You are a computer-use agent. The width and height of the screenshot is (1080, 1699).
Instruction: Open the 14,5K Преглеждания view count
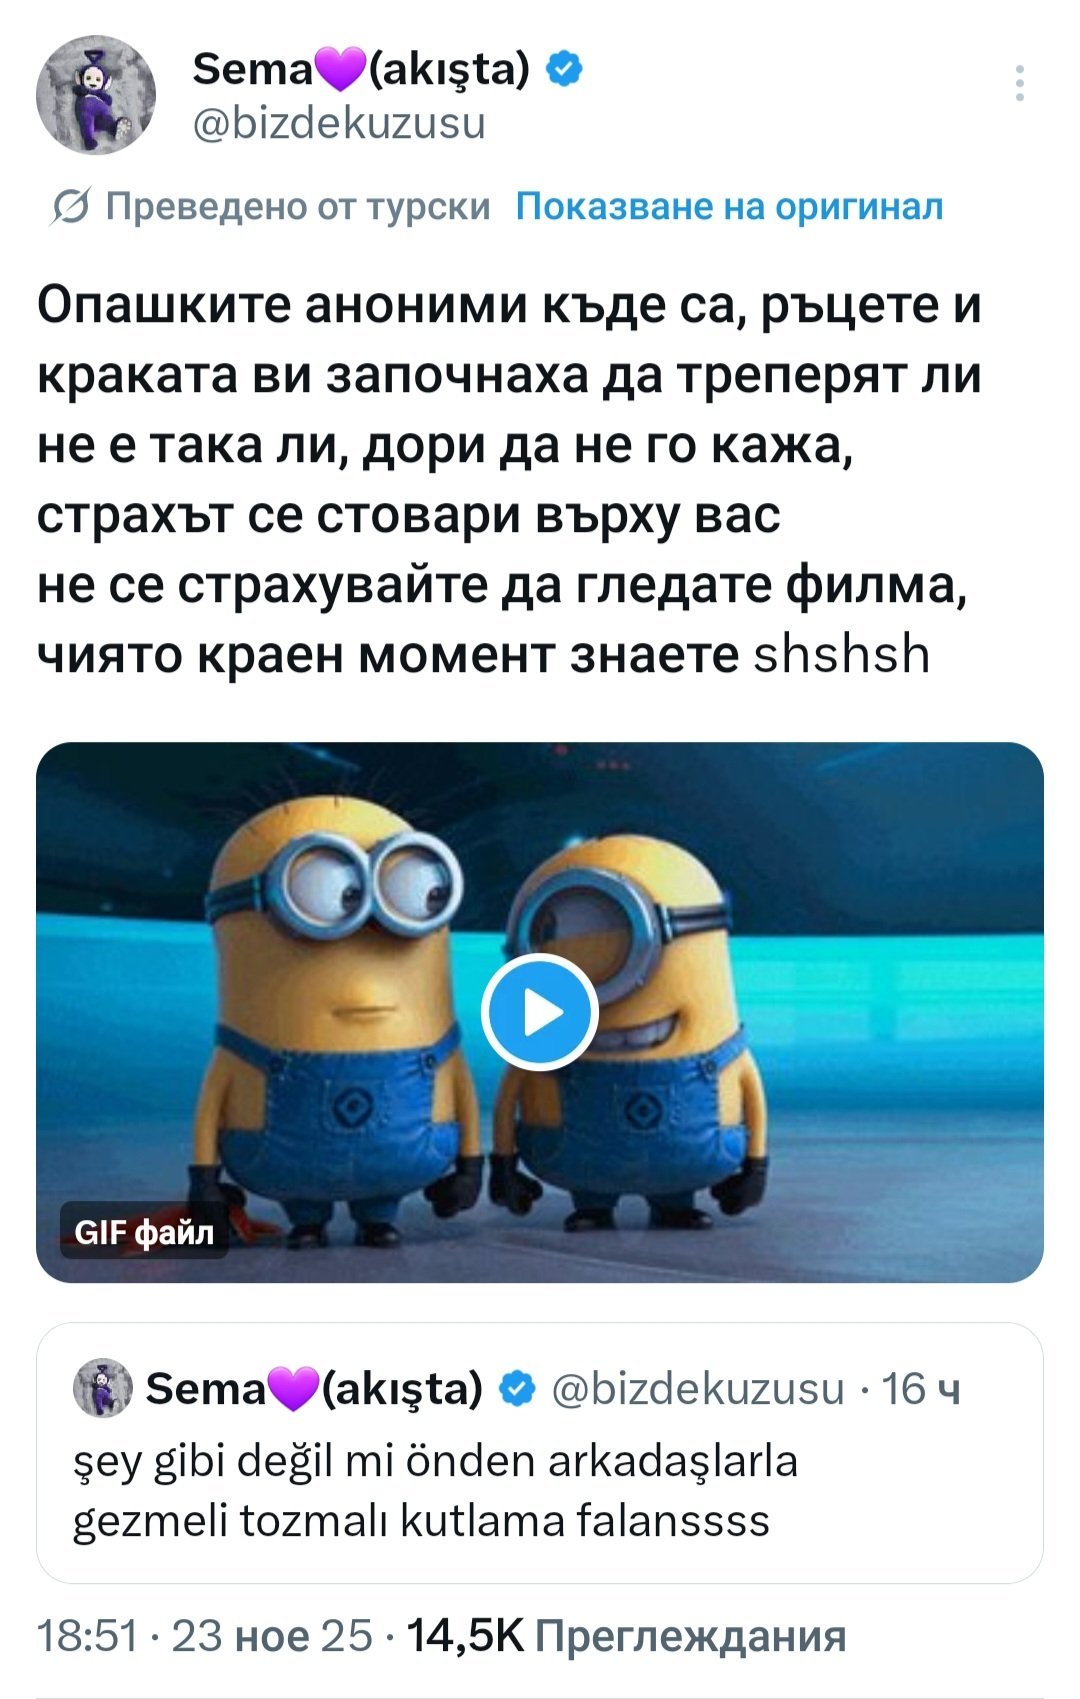[627, 1636]
